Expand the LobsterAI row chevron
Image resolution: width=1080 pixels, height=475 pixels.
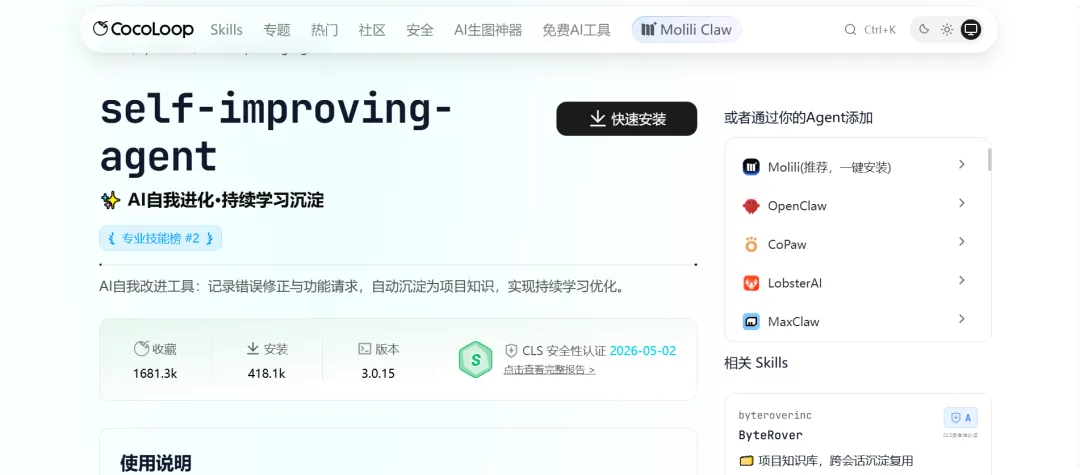coord(962,280)
